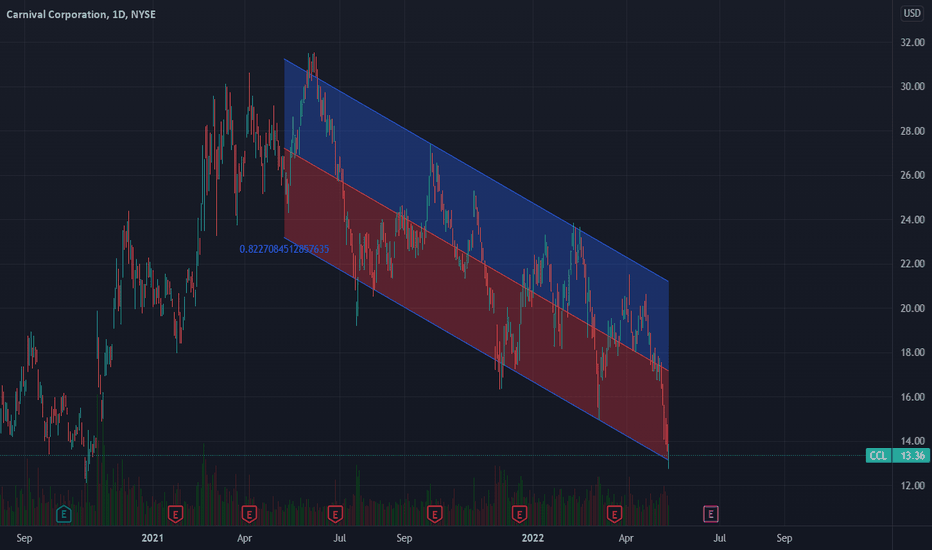Click the pink upcoming earnings marker near July 2022
This screenshot has height=550, width=932.
pyautogui.click(x=711, y=514)
